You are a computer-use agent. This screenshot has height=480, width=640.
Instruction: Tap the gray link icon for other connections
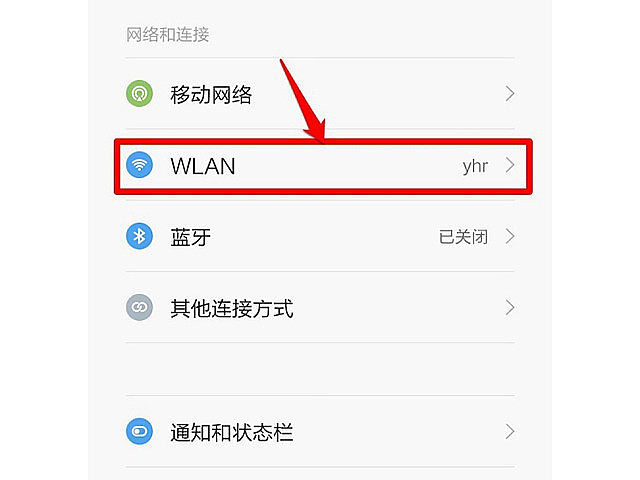point(139,307)
